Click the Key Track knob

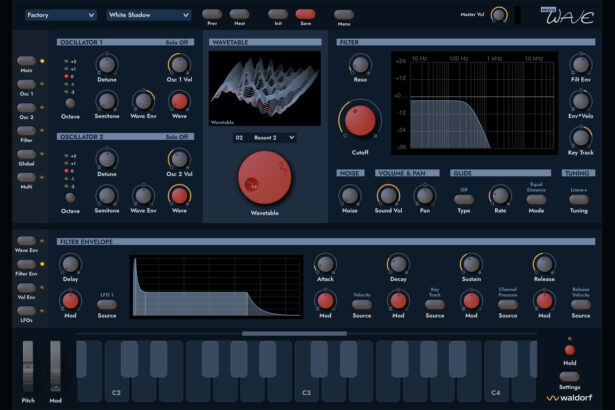tap(580, 137)
